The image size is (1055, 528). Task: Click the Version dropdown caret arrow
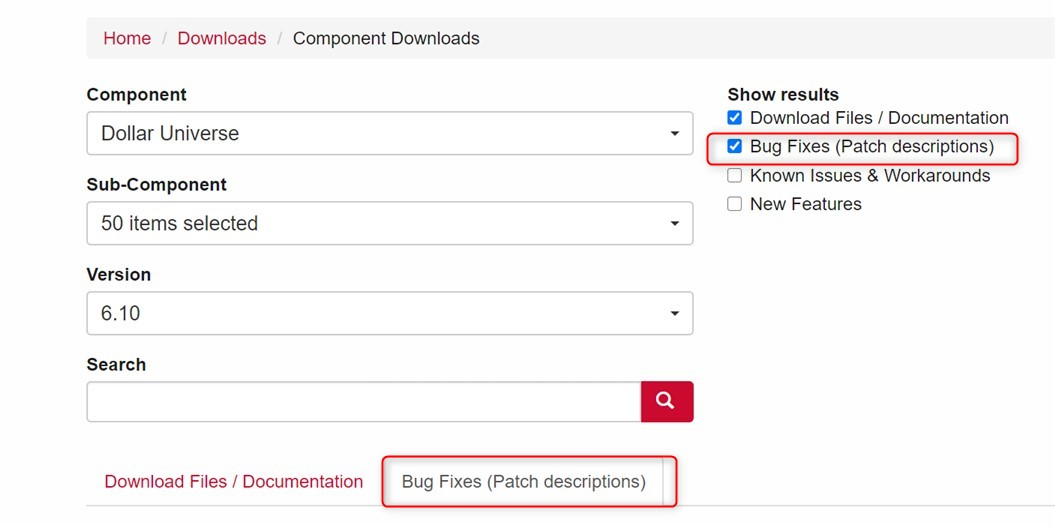click(x=675, y=314)
